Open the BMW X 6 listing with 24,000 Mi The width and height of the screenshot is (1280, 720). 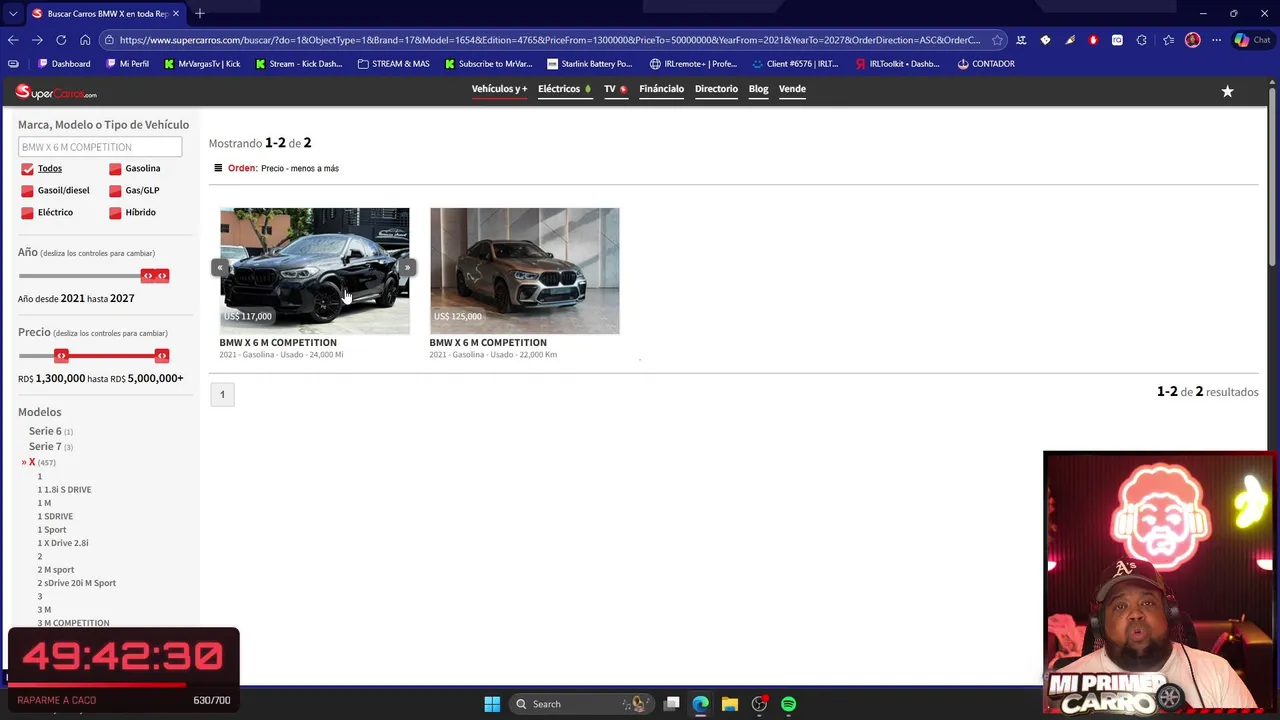(x=278, y=343)
